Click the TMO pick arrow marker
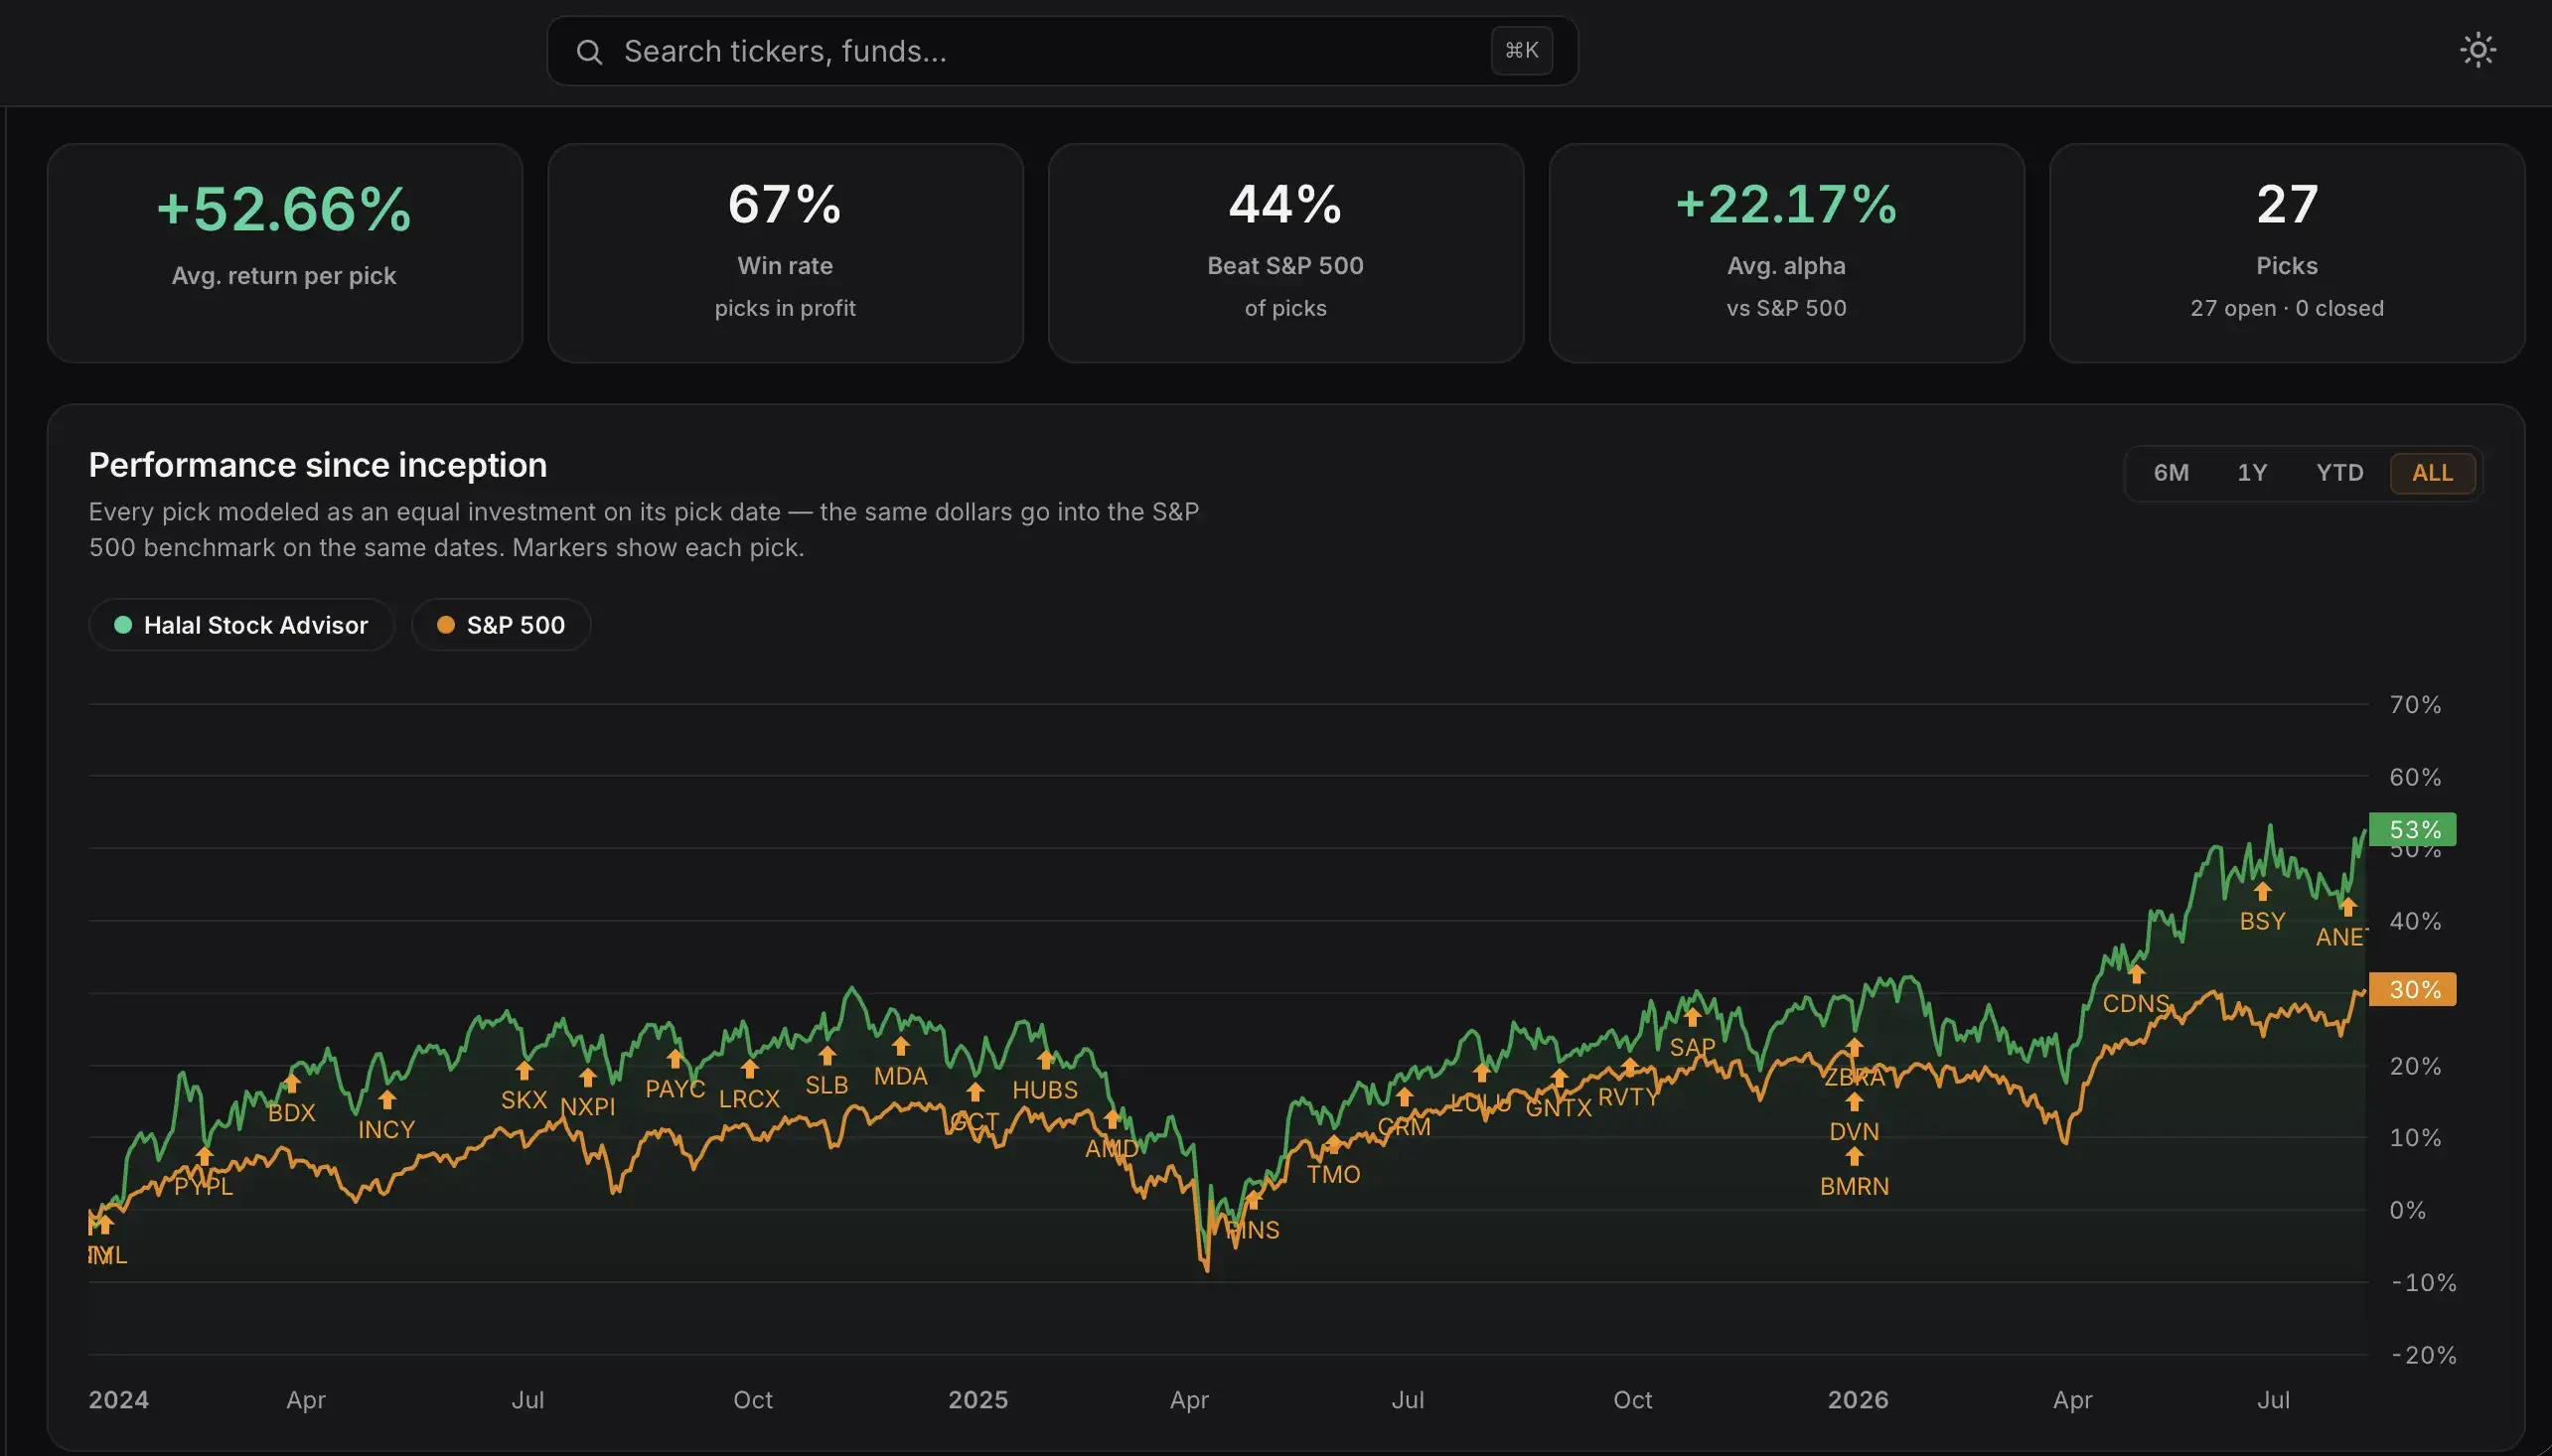 pyautogui.click(x=1333, y=1143)
